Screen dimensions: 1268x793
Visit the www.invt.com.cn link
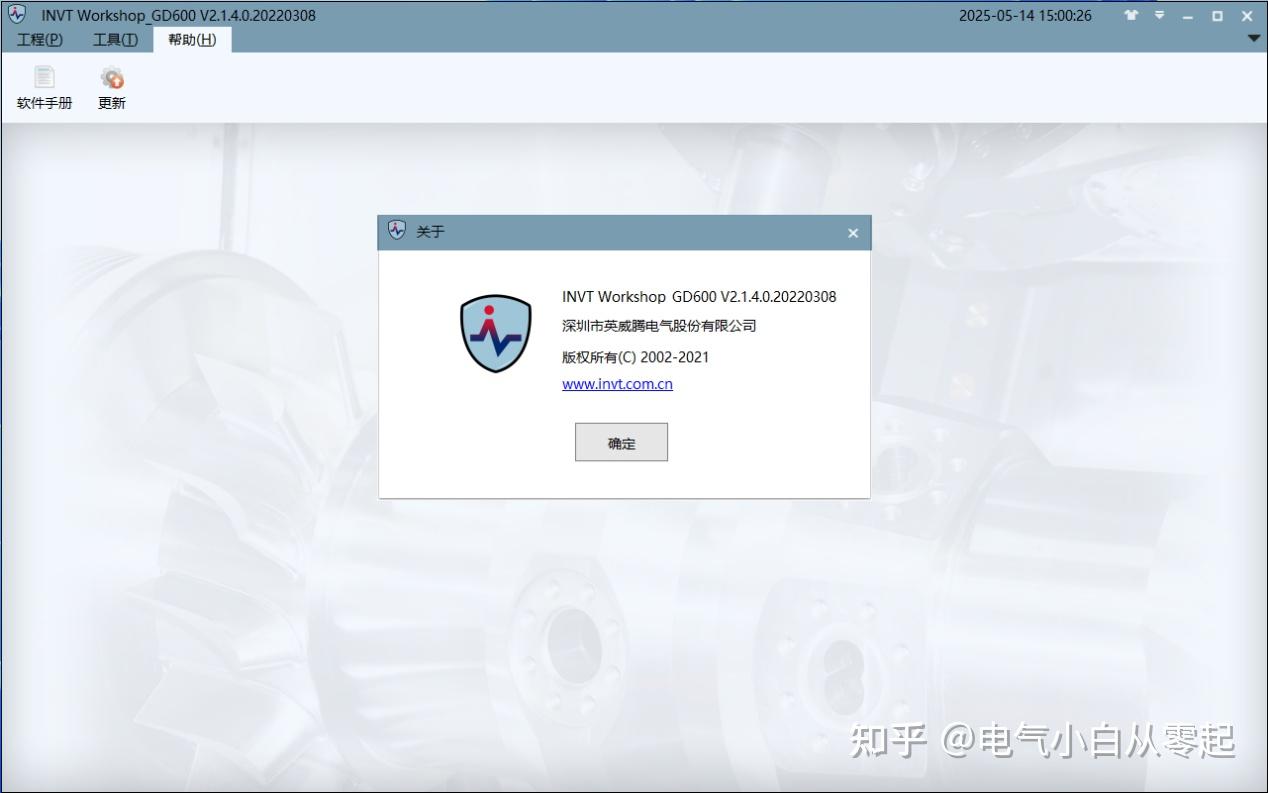point(617,383)
